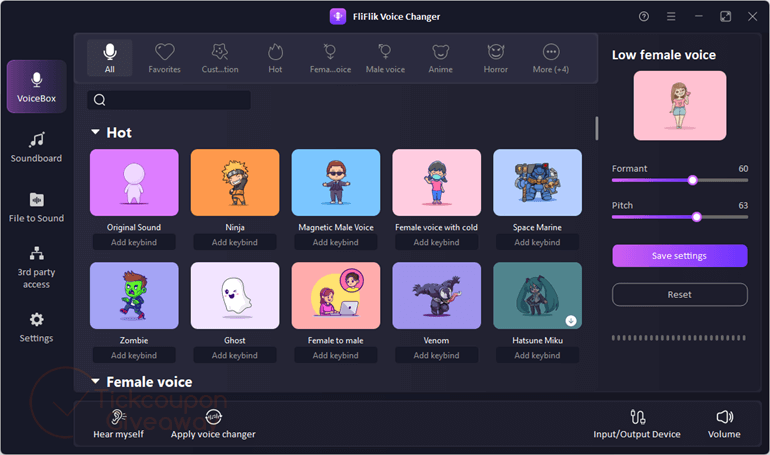Add keybind for Female voice with cold
This screenshot has height=455, width=770.
coord(437,242)
